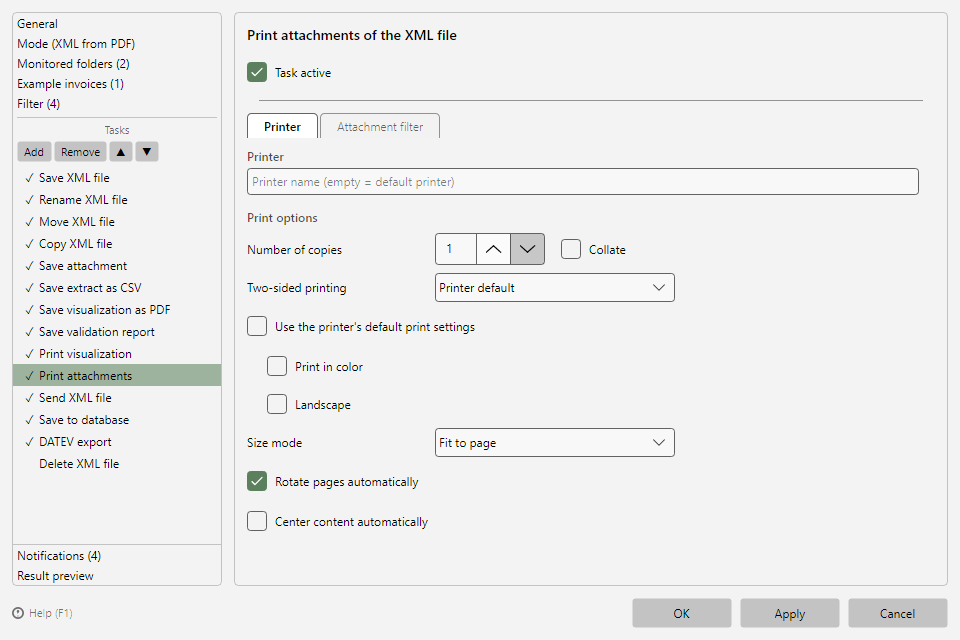Enable Center content automatically
This screenshot has width=960, height=640.
click(x=257, y=521)
